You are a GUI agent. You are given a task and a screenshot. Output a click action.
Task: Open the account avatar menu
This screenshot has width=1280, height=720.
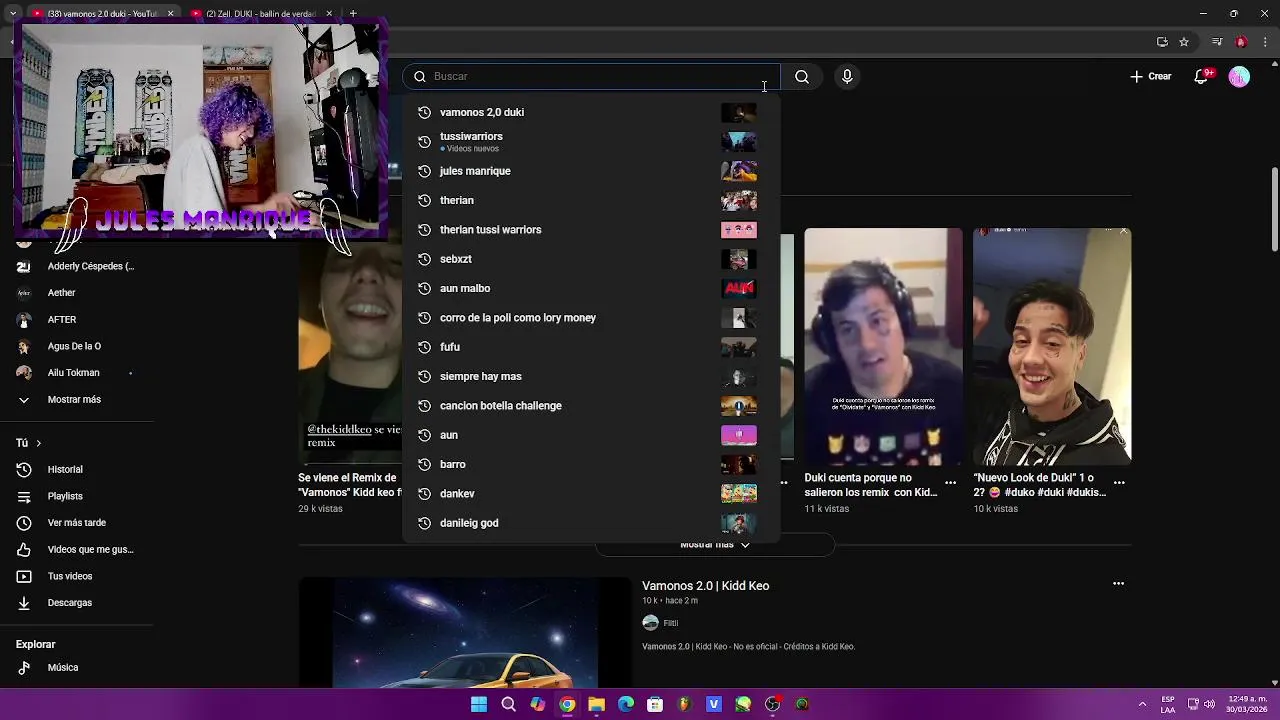pyautogui.click(x=1239, y=77)
